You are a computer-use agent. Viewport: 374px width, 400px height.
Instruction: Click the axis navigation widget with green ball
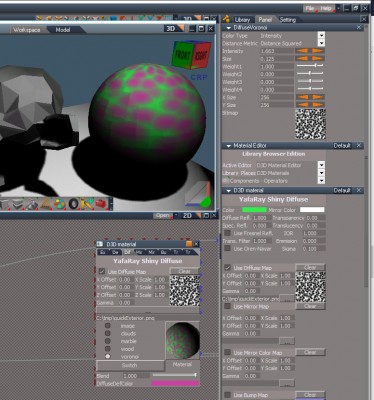pos(198,195)
